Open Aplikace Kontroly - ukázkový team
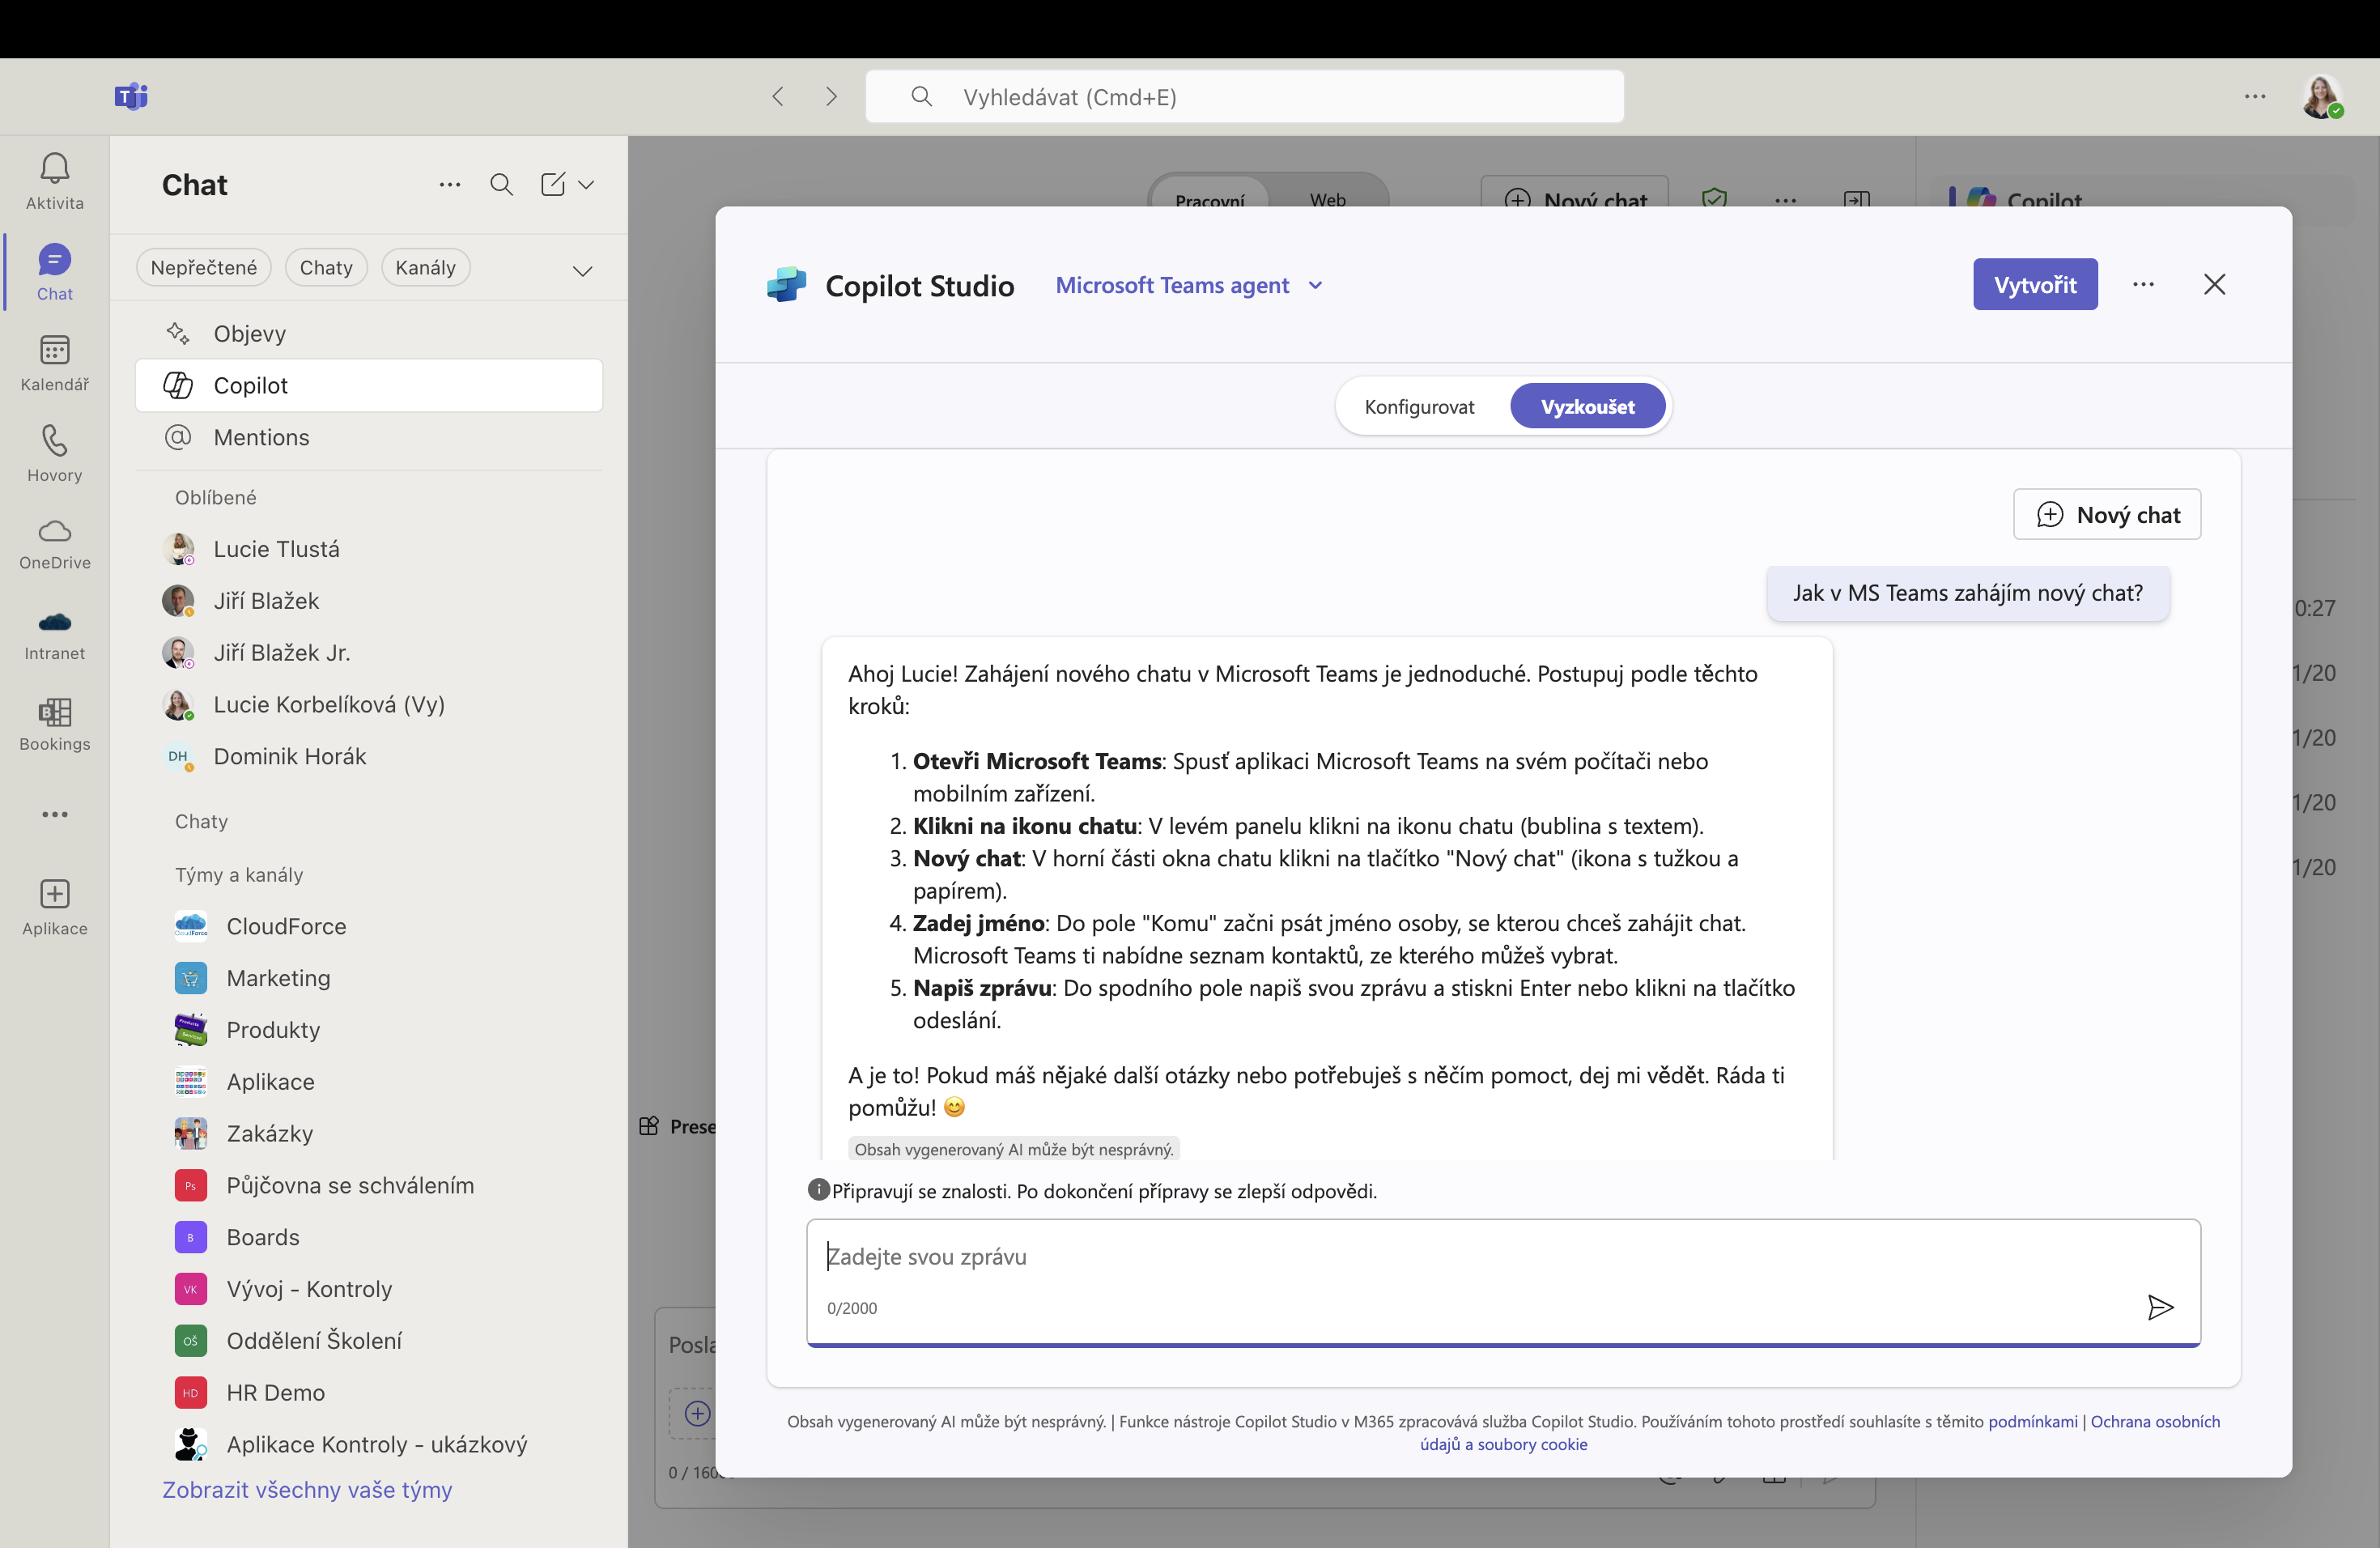Screen dimensions: 2380x1548 (x=351, y=1444)
